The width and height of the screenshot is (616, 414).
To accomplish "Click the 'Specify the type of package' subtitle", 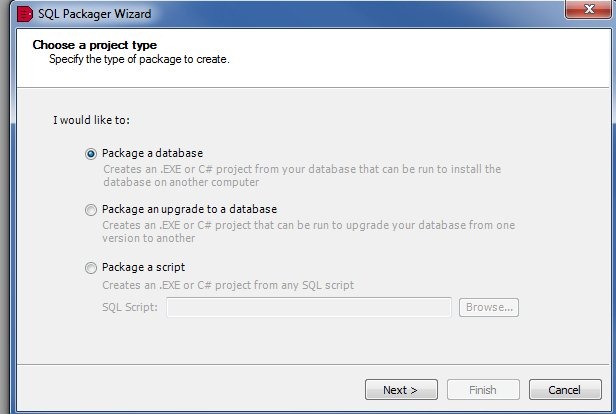I will pos(139,60).
